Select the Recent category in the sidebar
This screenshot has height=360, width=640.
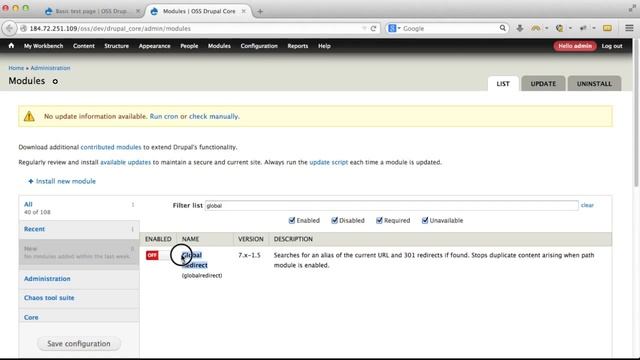[34, 229]
